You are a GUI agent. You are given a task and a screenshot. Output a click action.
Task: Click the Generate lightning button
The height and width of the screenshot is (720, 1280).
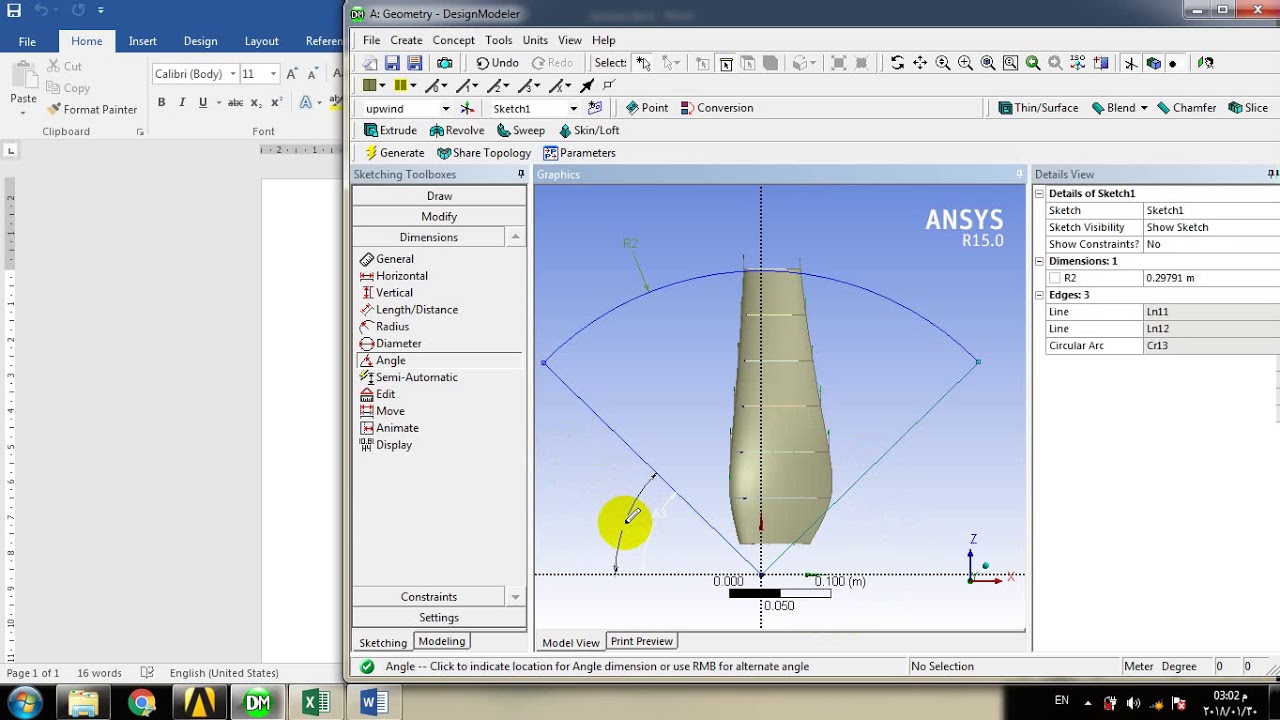[394, 153]
